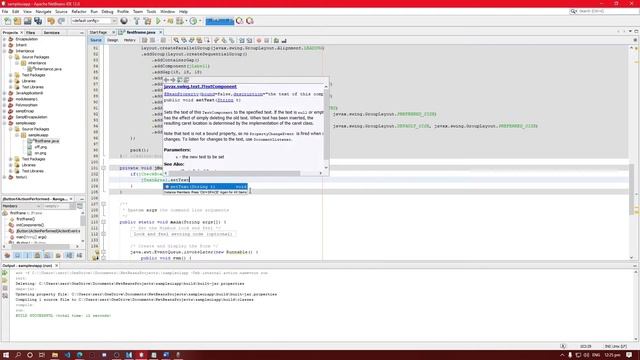This screenshot has width=640, height=360.
Task: Select JavaApplication8 project
Action: click(x=29, y=93)
